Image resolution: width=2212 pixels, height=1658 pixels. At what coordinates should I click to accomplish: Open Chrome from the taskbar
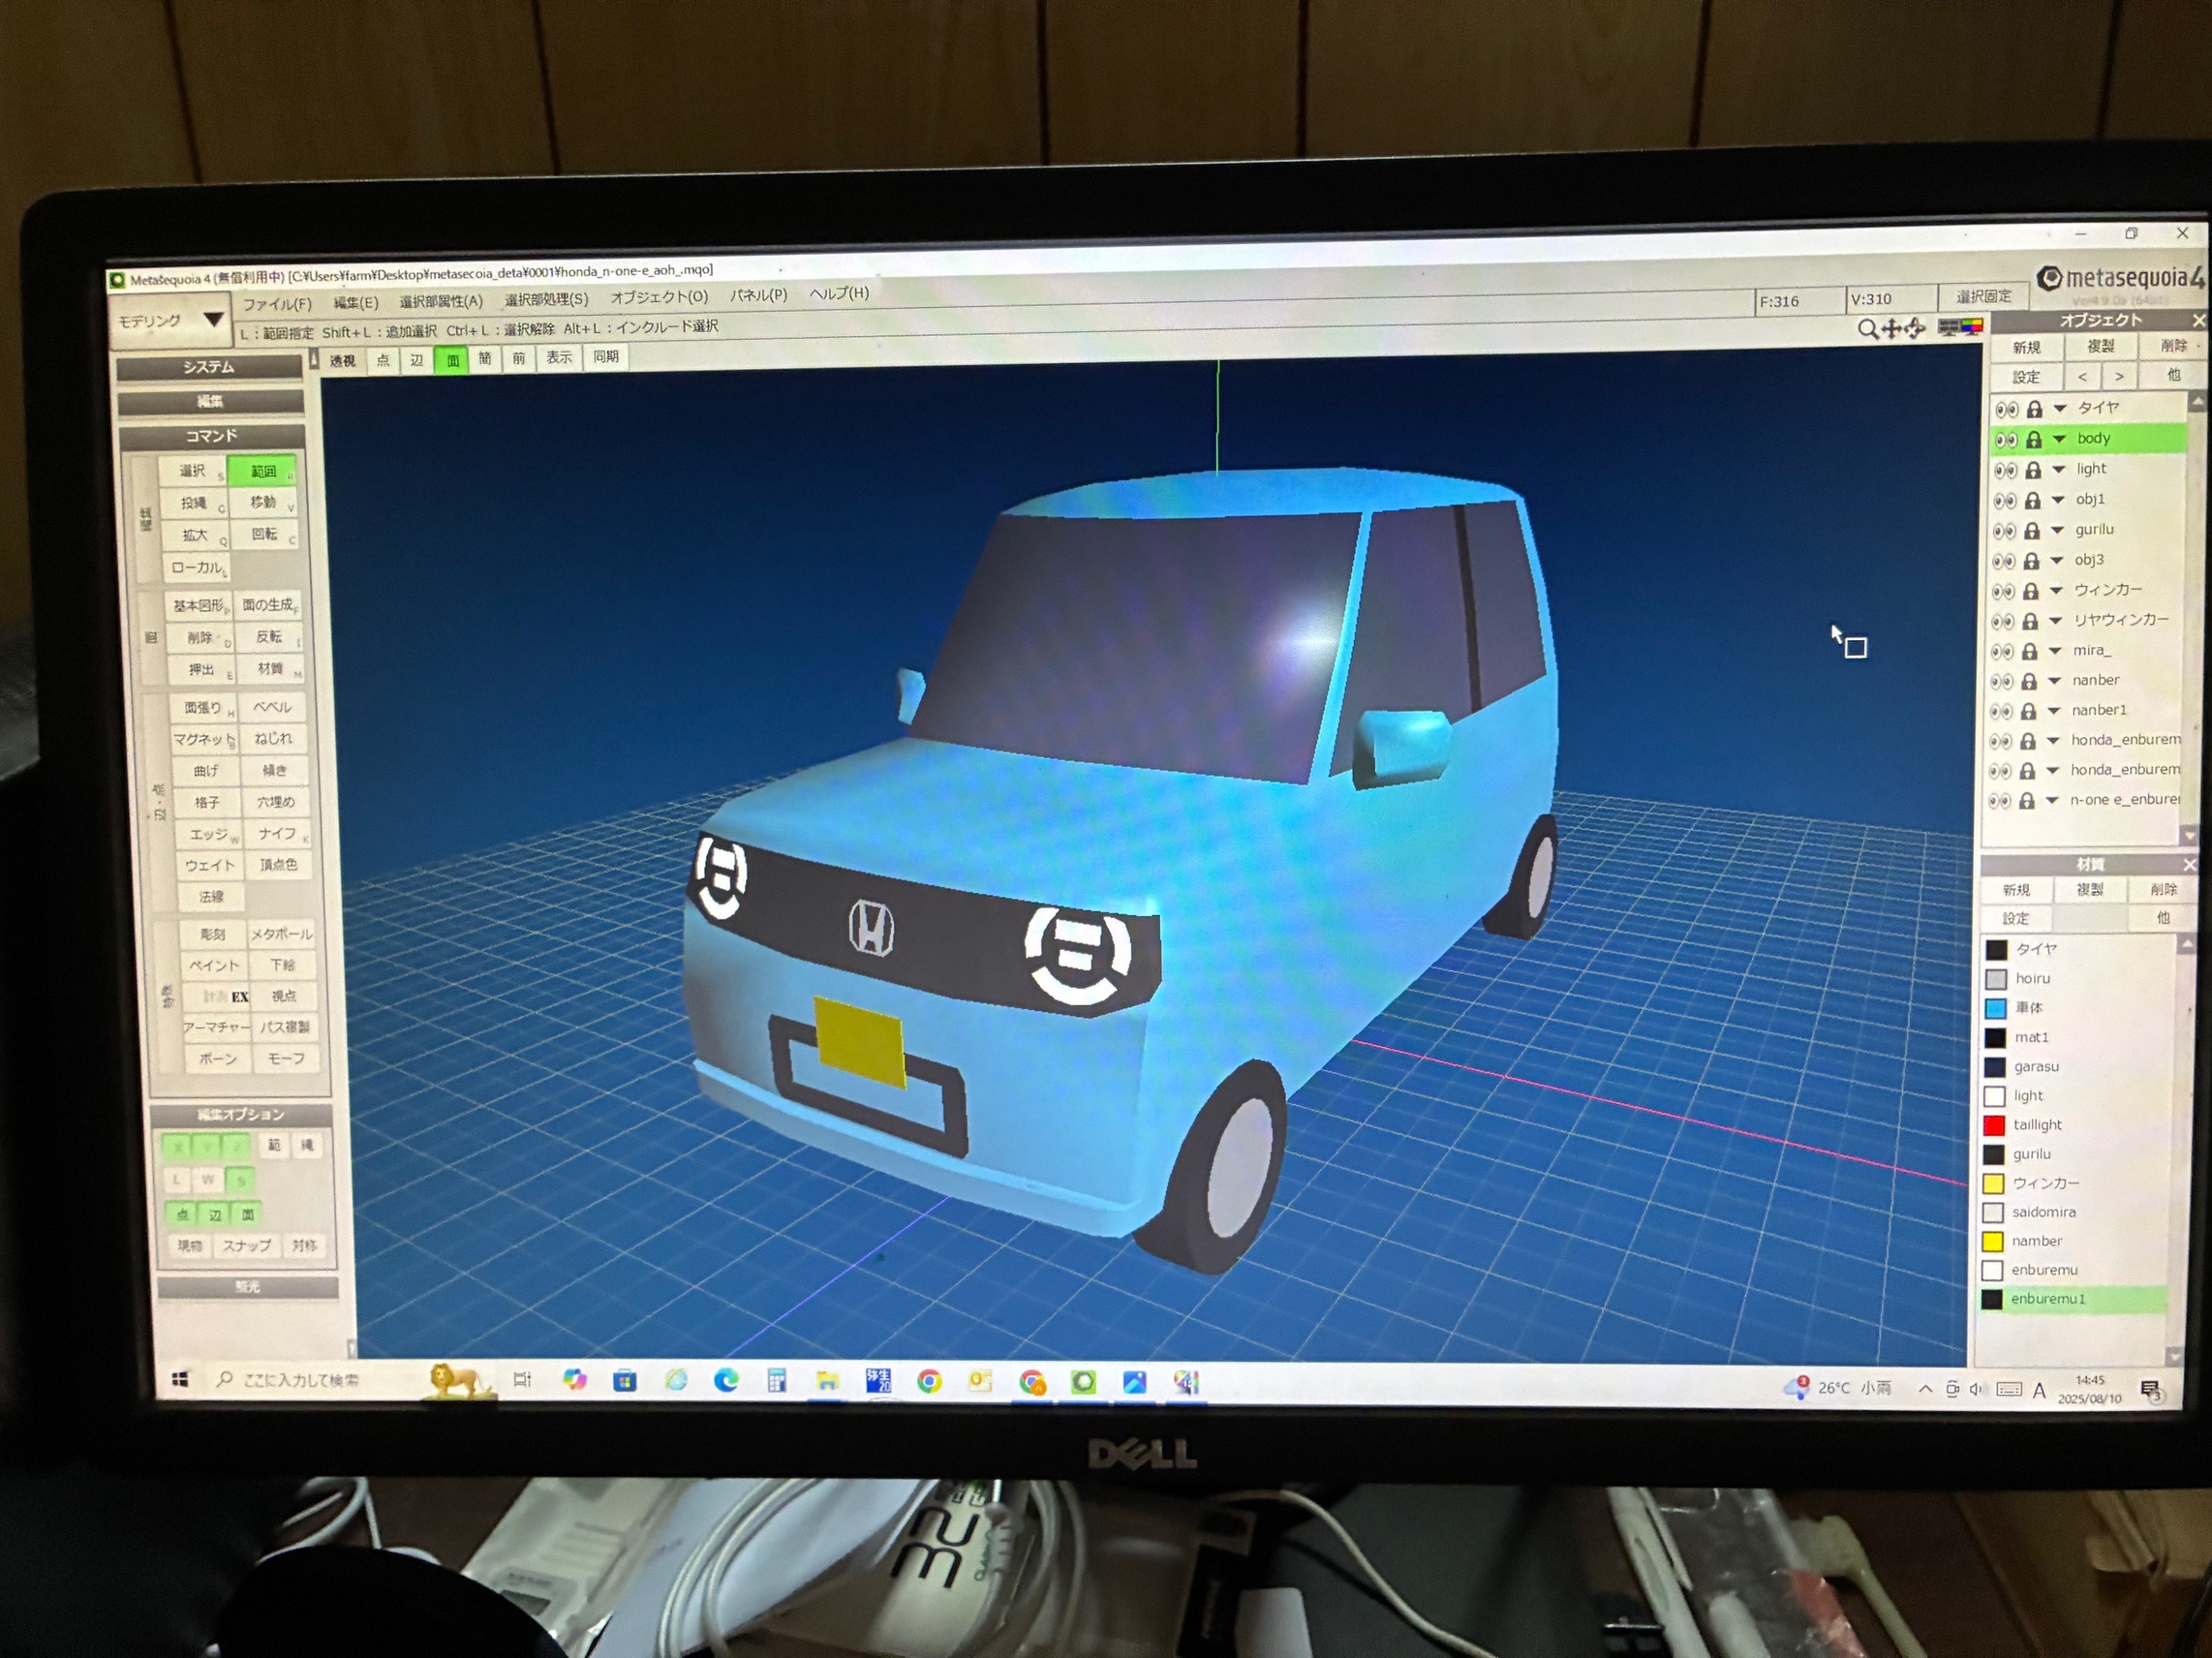(929, 1381)
